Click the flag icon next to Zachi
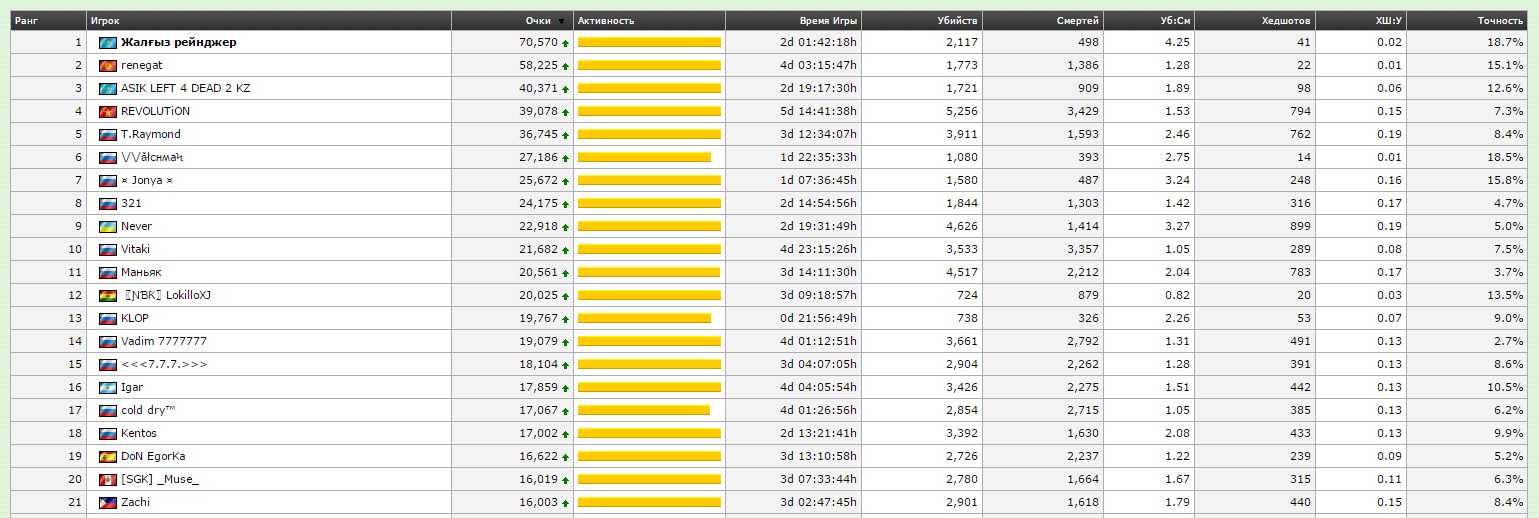 (x=108, y=502)
